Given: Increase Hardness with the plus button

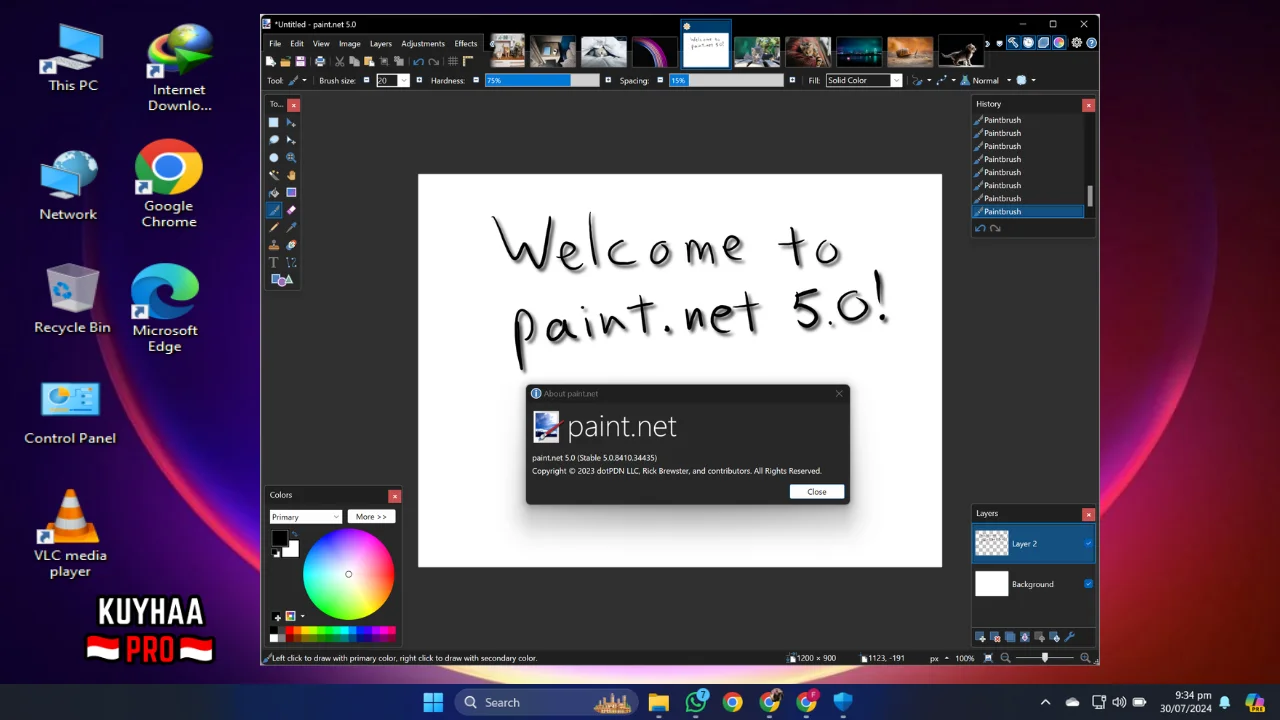Looking at the screenshot, I should [x=608, y=80].
